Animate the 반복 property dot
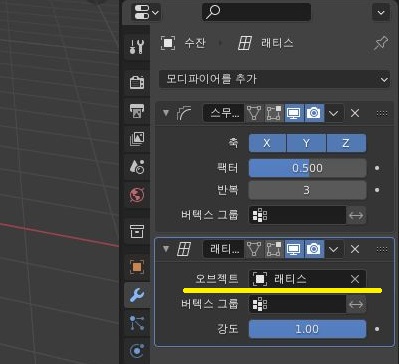 tap(377, 190)
